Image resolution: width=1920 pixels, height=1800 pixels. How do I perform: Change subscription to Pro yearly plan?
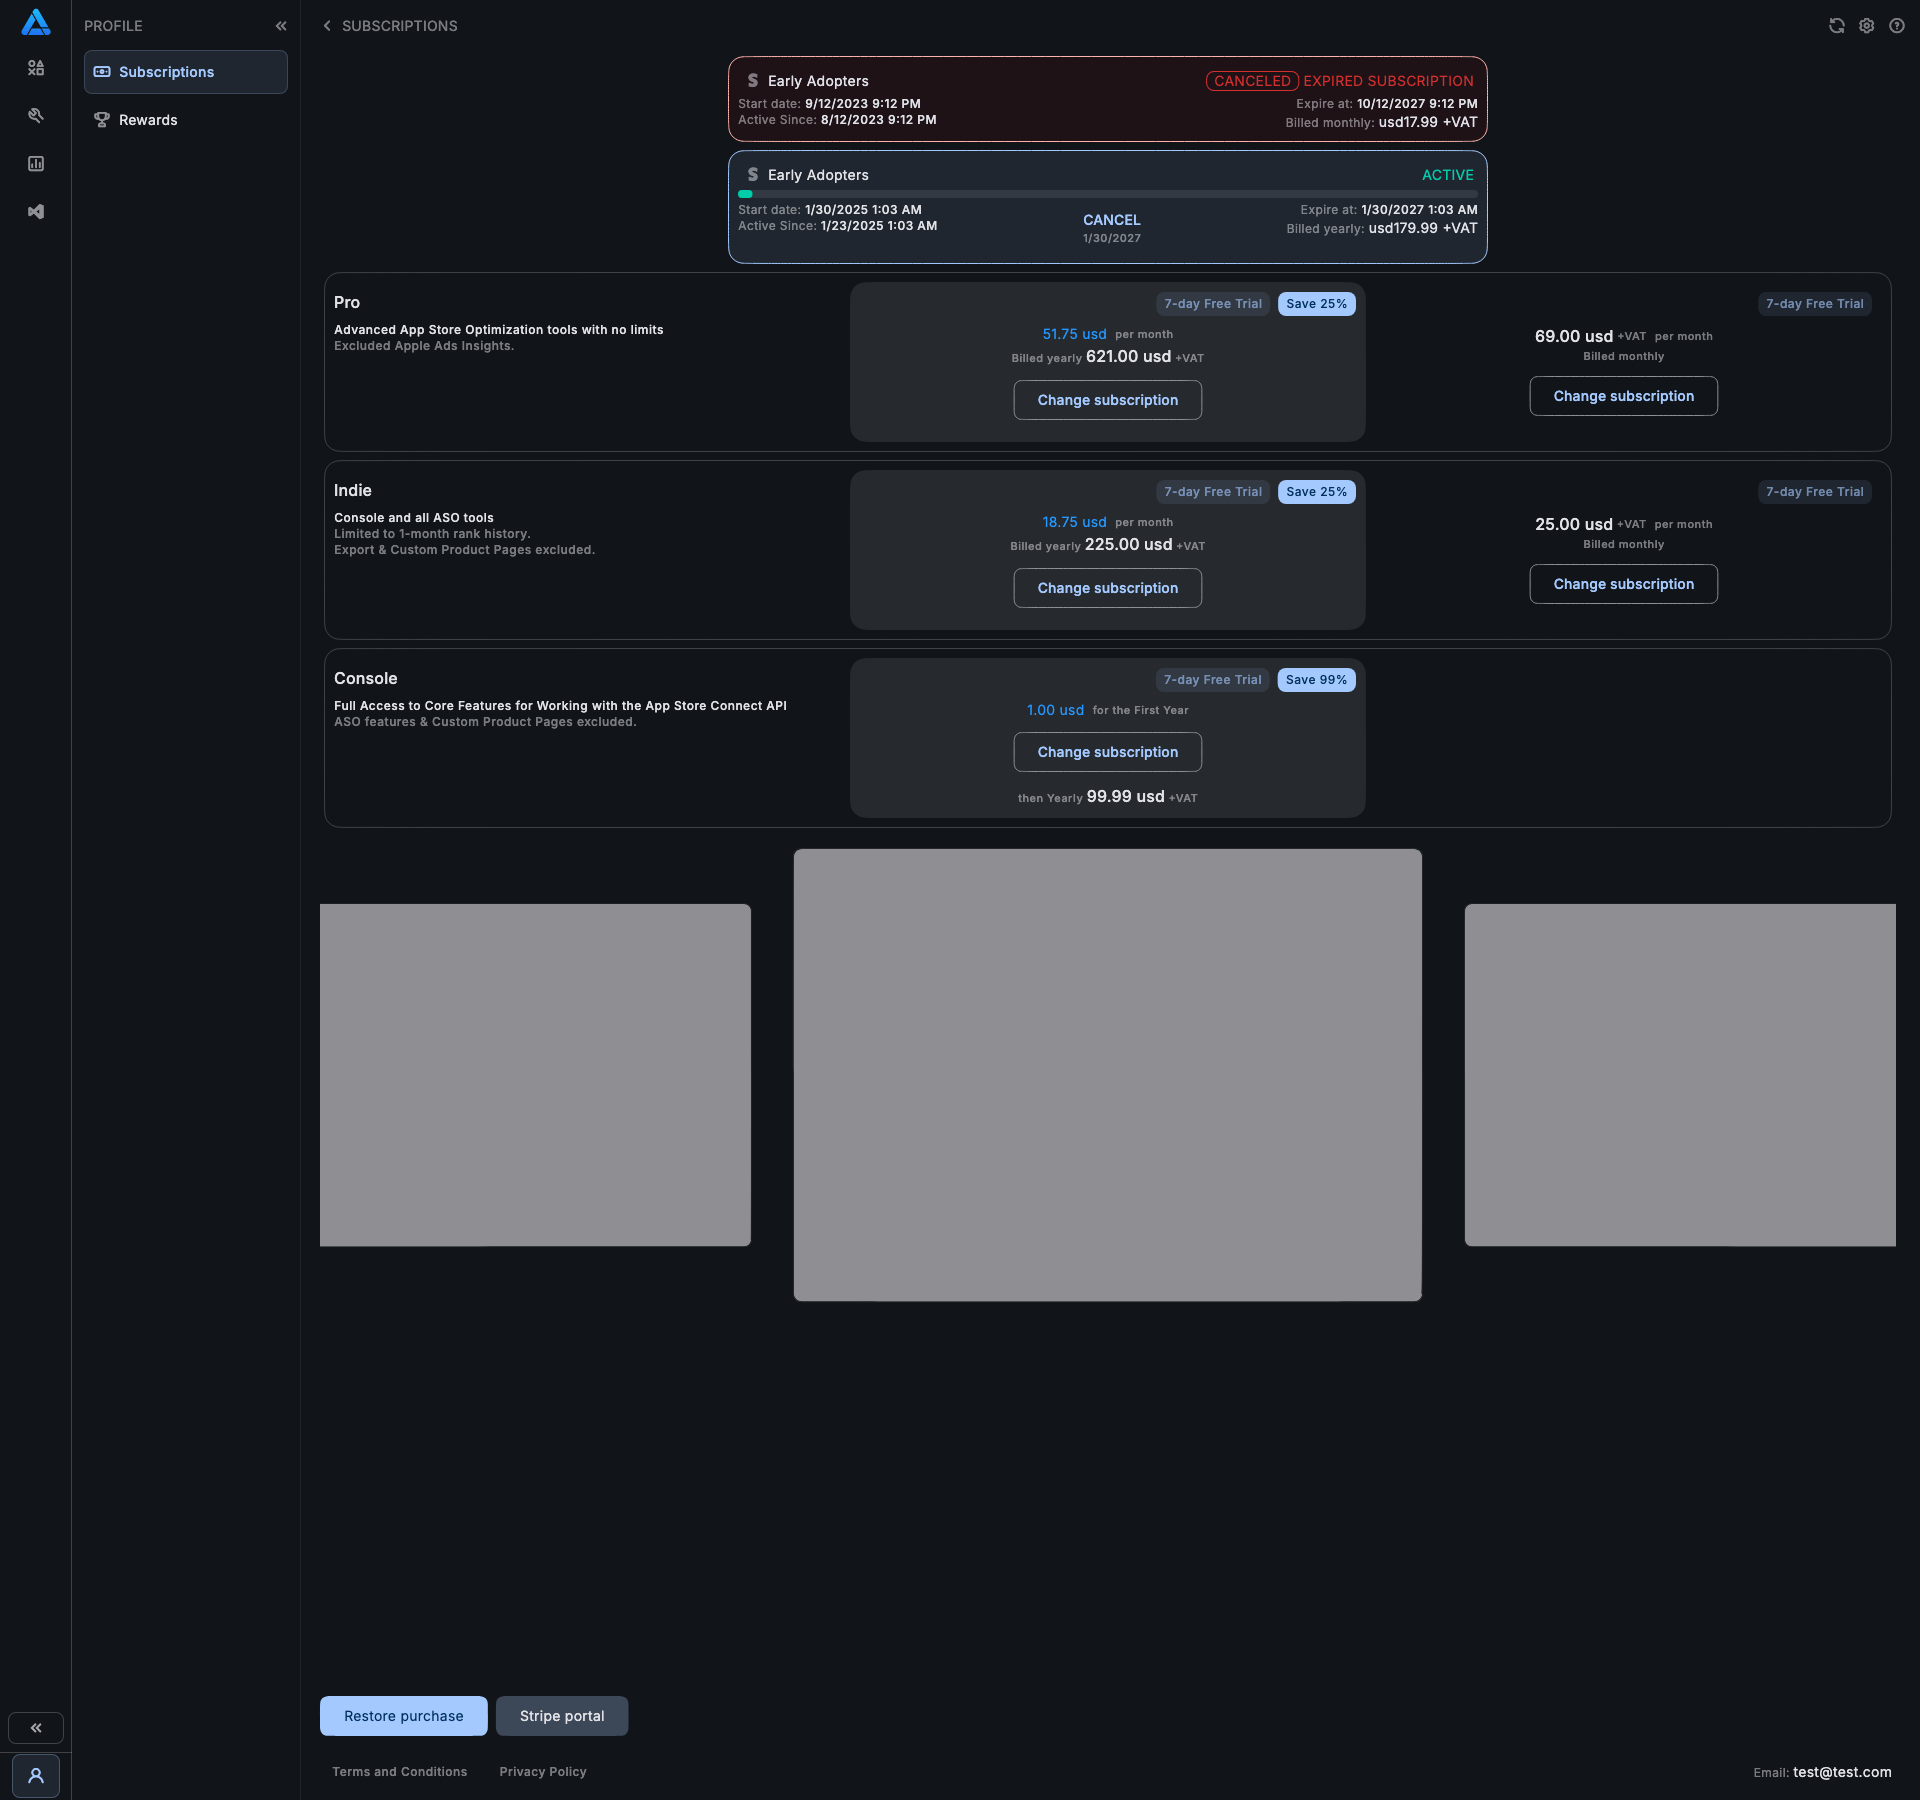pyautogui.click(x=1107, y=400)
